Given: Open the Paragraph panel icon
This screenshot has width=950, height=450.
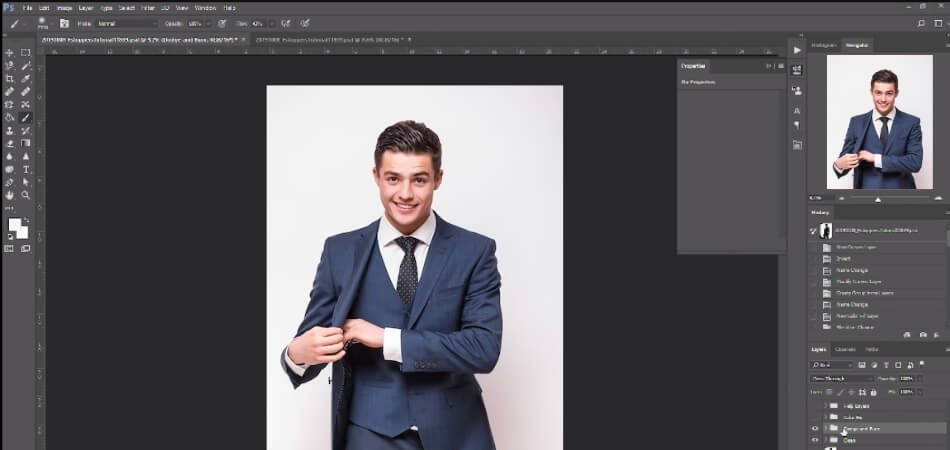Looking at the screenshot, I should pos(797,125).
